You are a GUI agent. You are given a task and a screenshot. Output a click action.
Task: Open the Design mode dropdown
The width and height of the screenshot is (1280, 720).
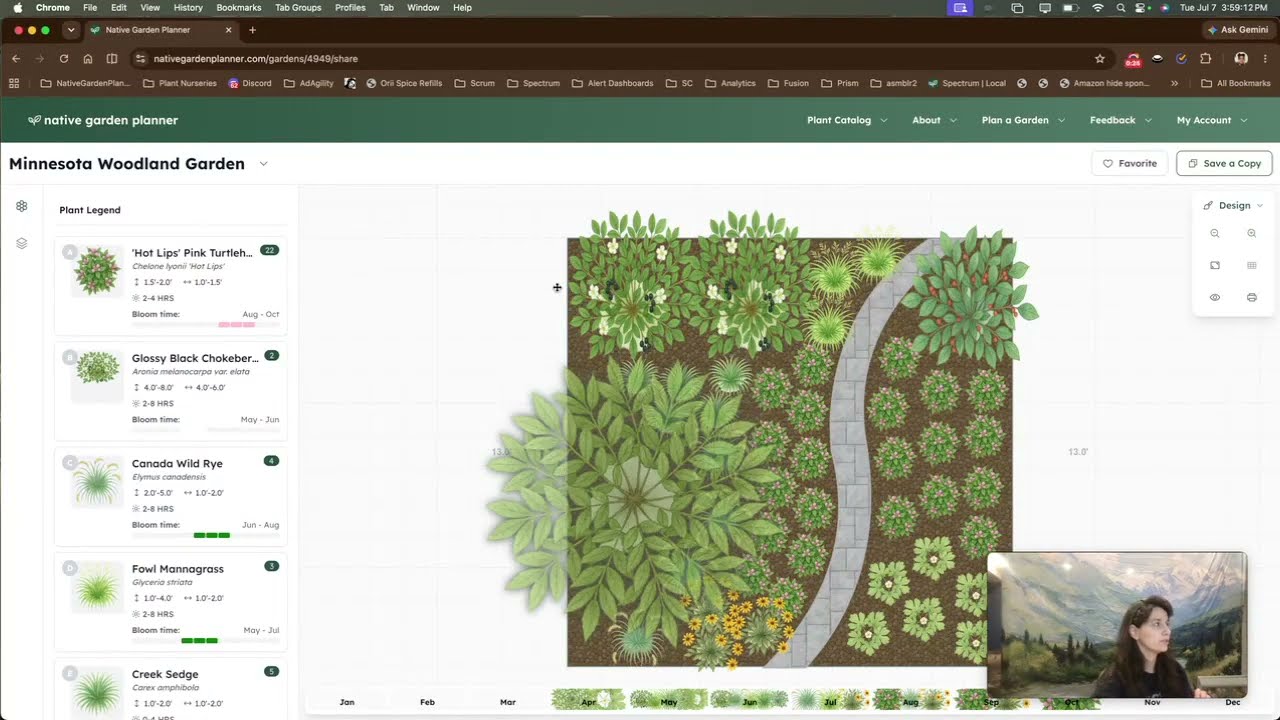[x=1233, y=205]
